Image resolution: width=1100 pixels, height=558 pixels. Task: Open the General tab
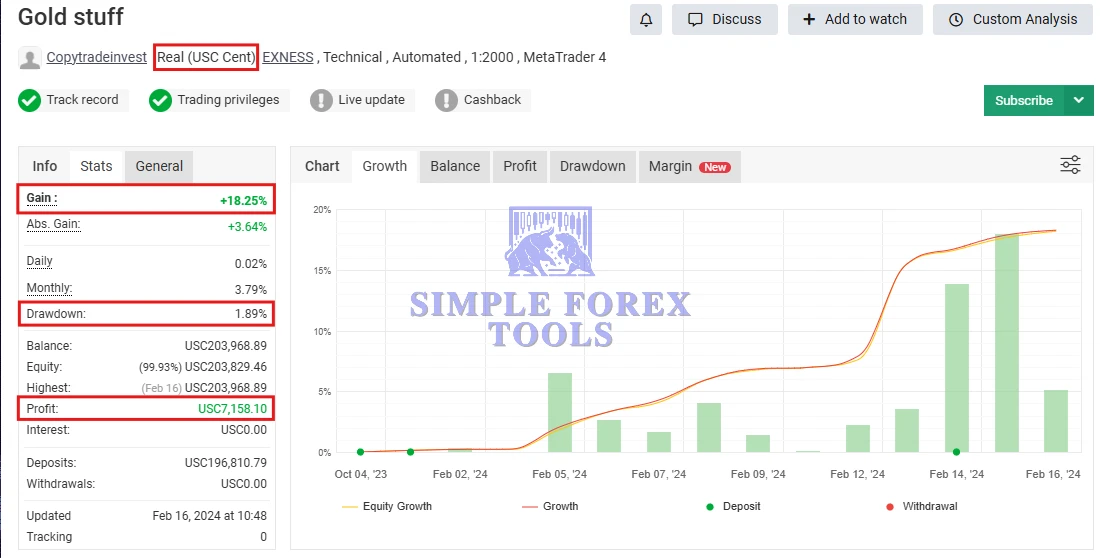(x=159, y=166)
